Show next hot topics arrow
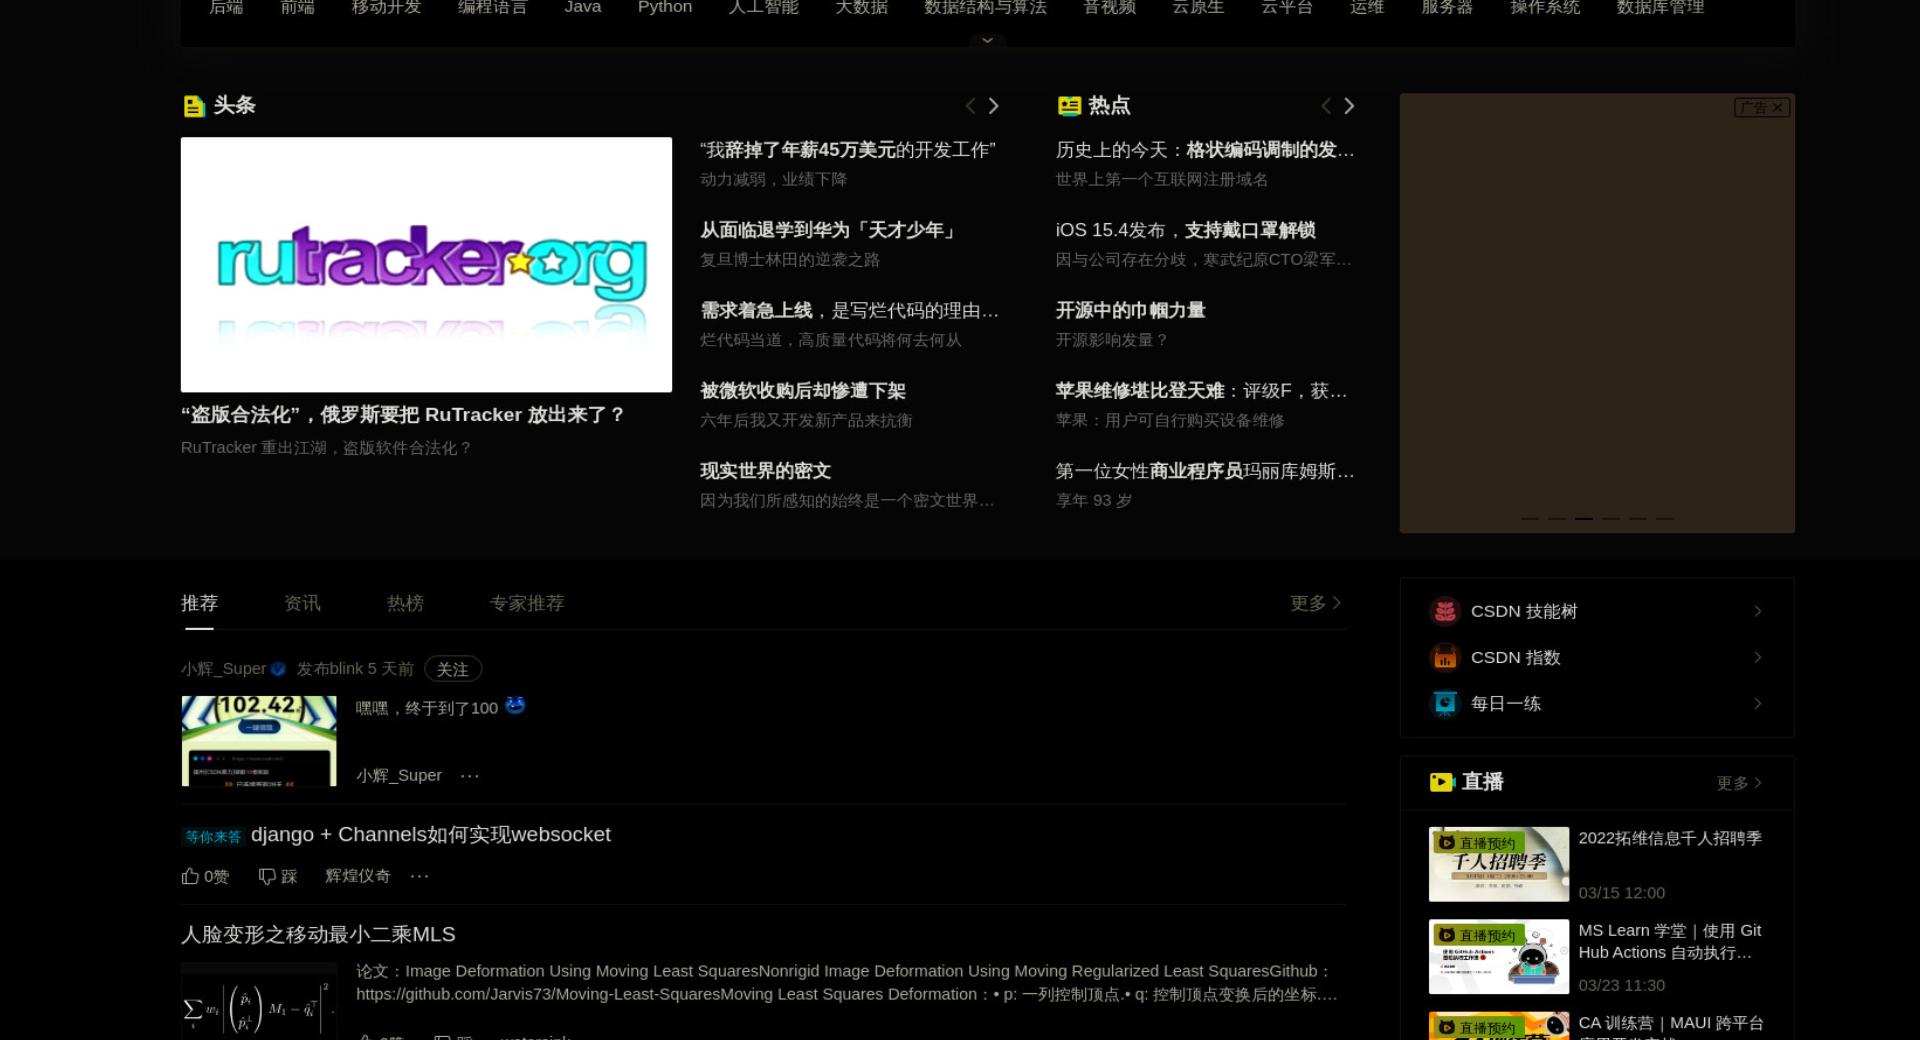Viewport: 1920px width, 1040px height. [x=1349, y=105]
